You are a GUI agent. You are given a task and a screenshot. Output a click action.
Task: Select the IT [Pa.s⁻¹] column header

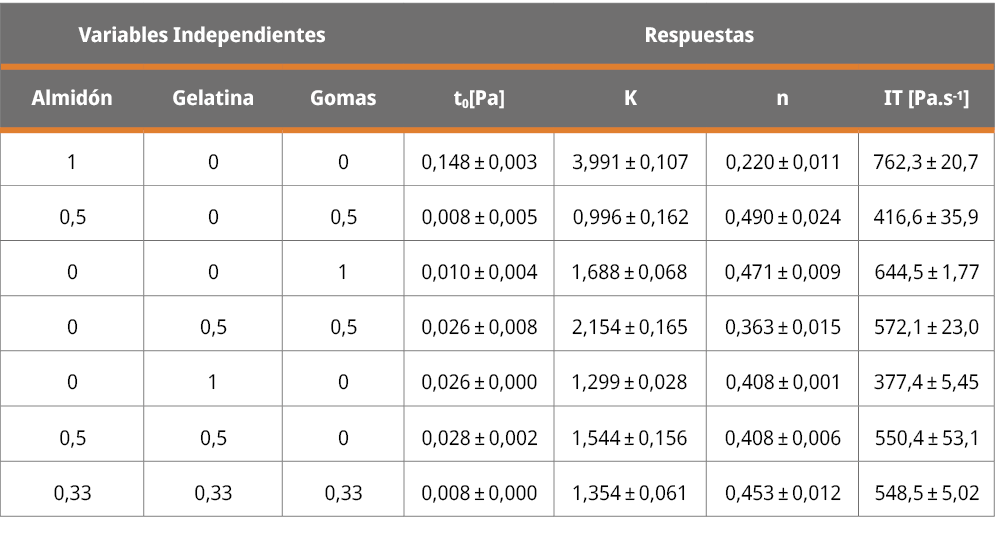(926, 98)
